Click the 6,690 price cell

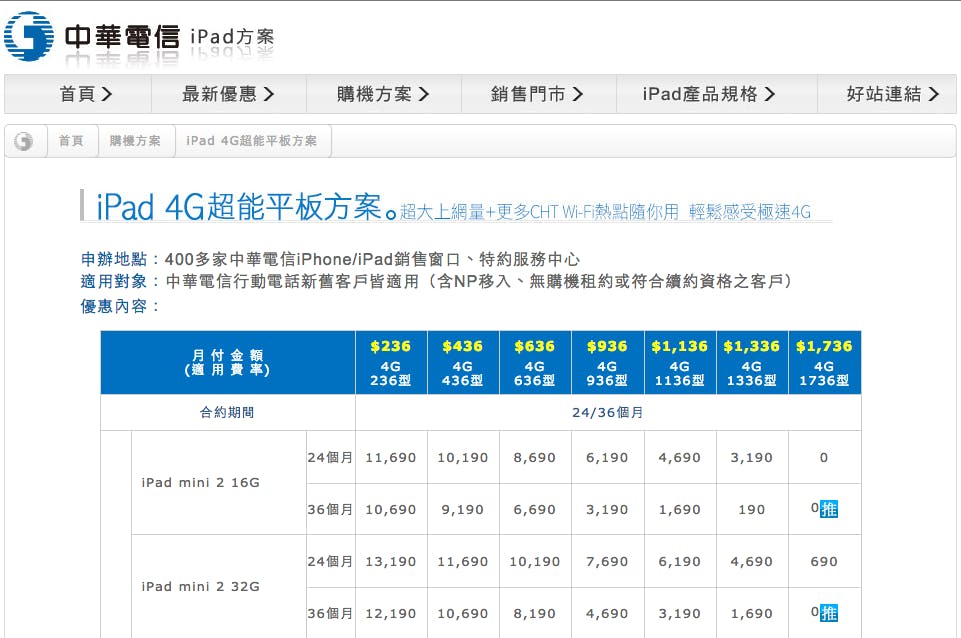point(535,510)
